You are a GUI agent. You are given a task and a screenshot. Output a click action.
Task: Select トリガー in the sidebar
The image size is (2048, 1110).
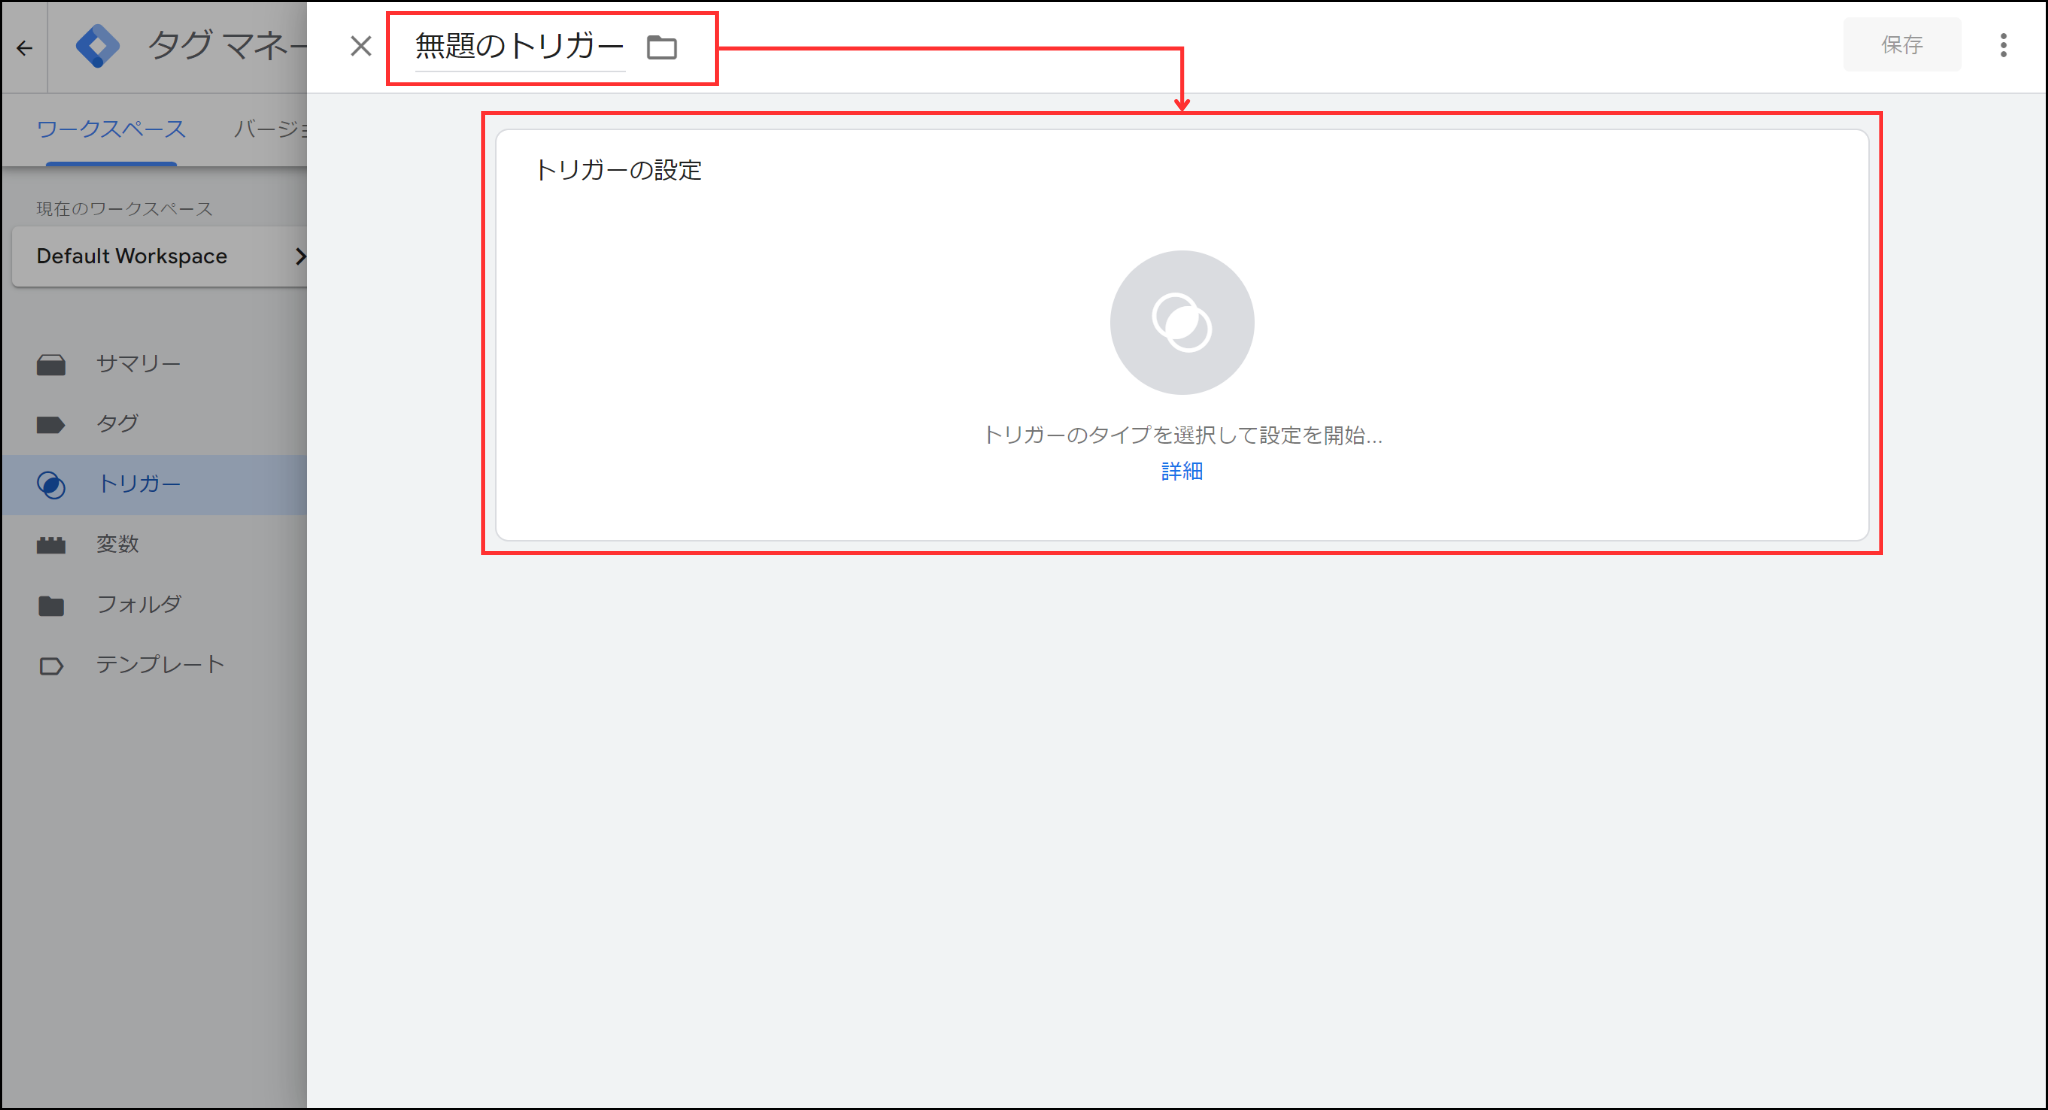click(x=155, y=485)
